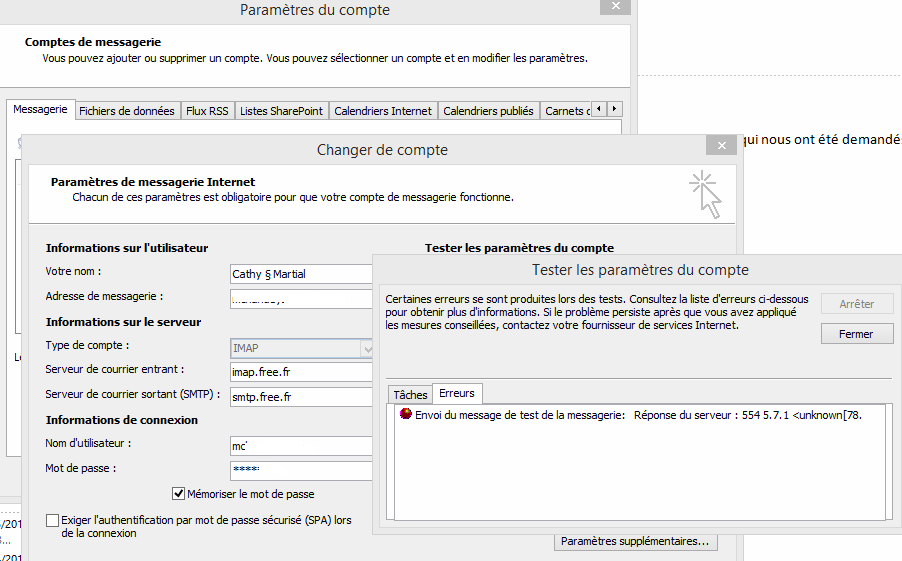Screen dimensions: 902x561
Task: Switch to the Tâches tab
Action: (410, 394)
